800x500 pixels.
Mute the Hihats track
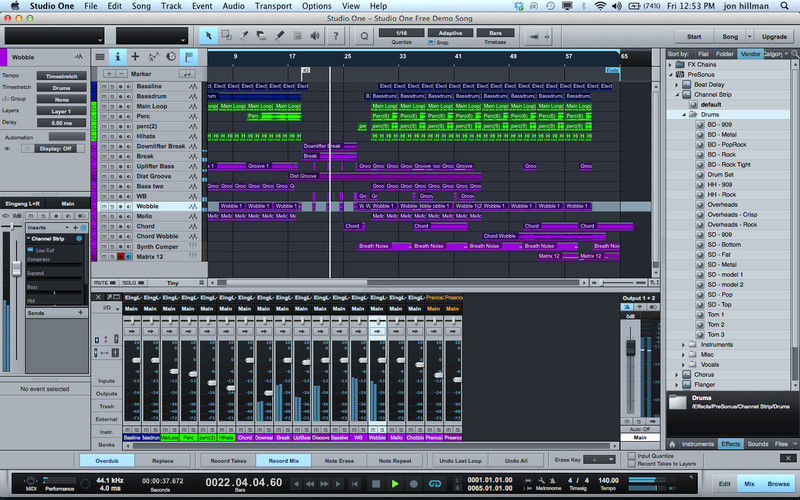point(104,136)
